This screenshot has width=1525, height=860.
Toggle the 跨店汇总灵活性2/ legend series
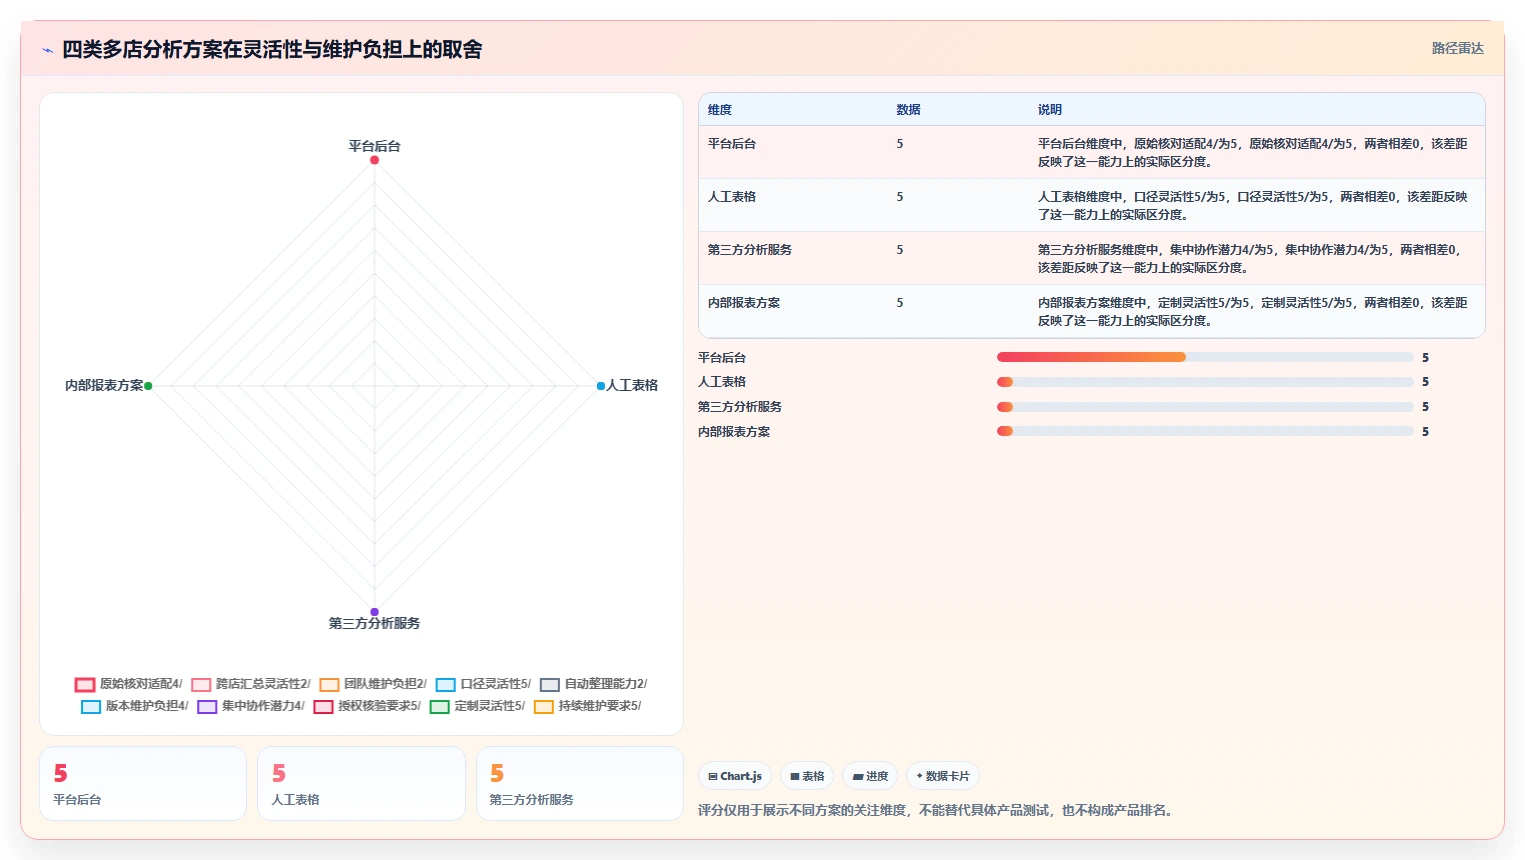coord(251,684)
